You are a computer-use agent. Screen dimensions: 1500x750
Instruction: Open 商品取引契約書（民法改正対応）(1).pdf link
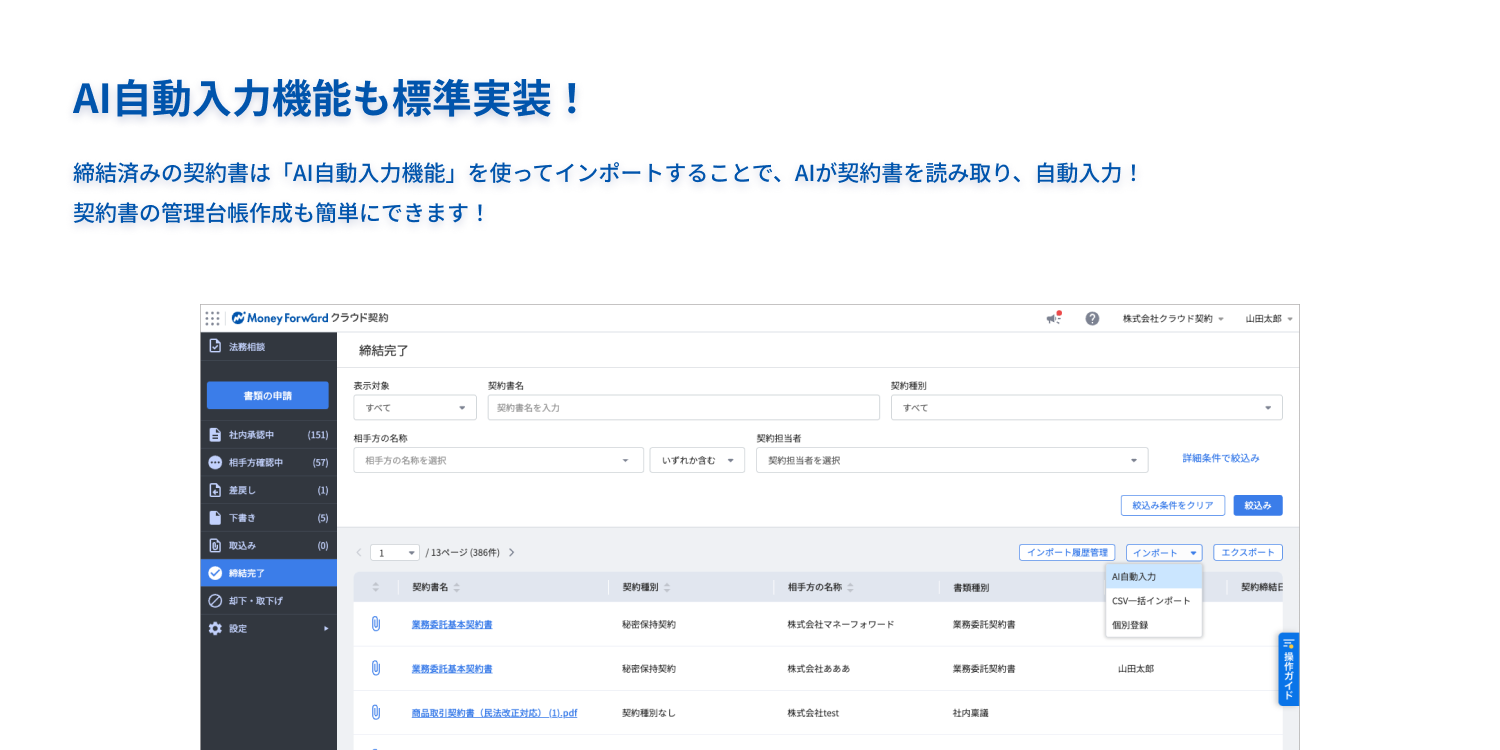pos(495,713)
